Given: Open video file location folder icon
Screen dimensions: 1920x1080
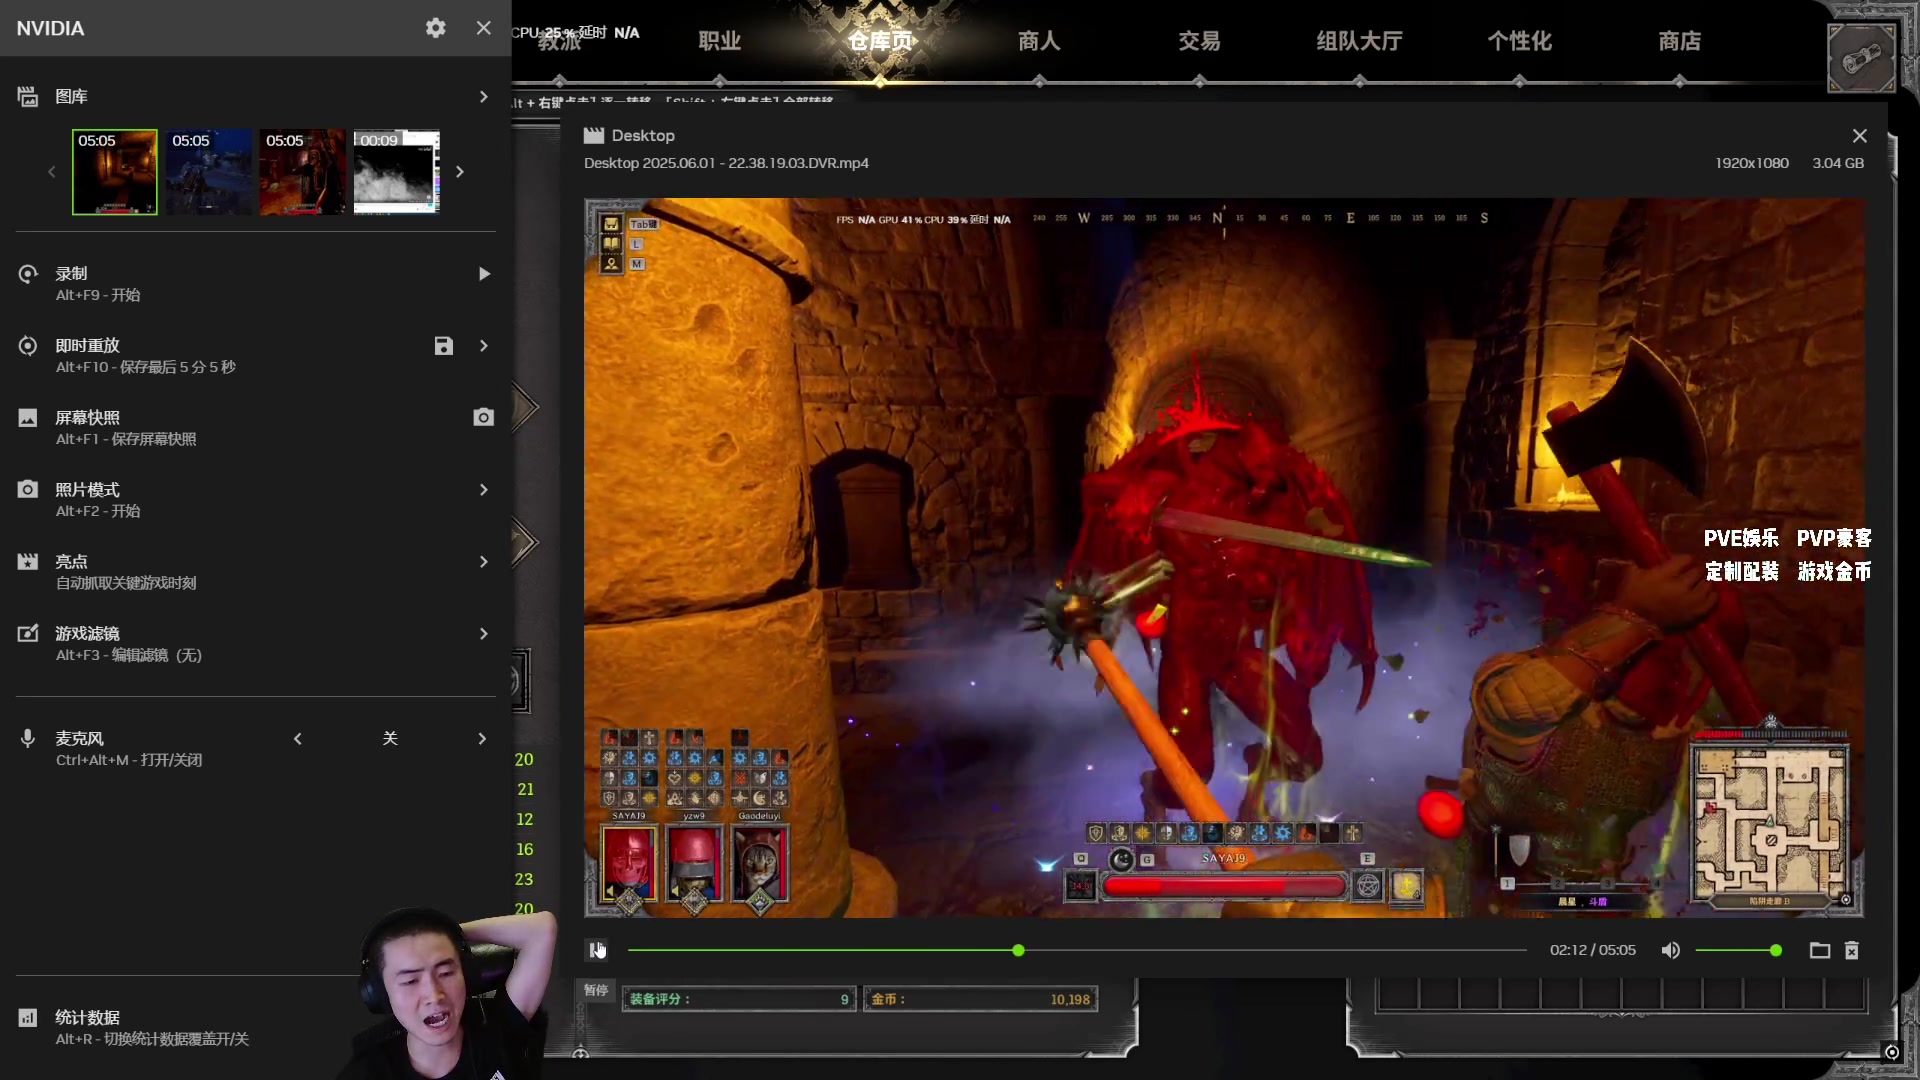Looking at the screenshot, I should click(x=1820, y=950).
